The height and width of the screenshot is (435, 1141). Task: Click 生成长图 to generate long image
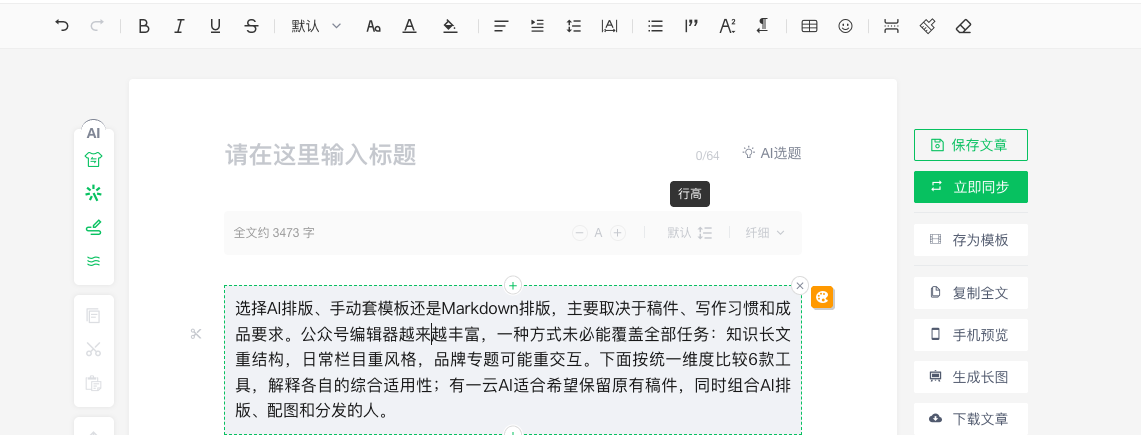[x=971, y=378]
